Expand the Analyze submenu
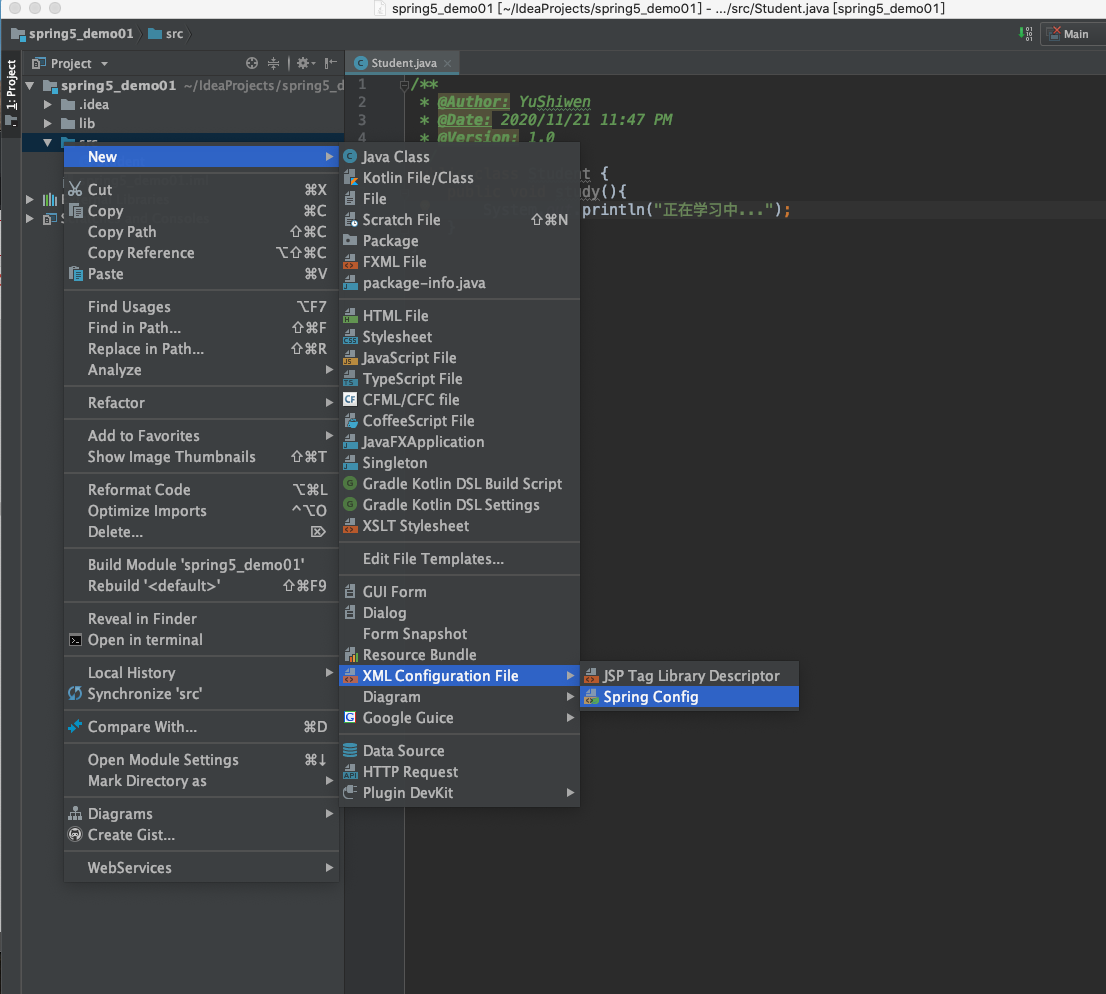 pos(201,370)
